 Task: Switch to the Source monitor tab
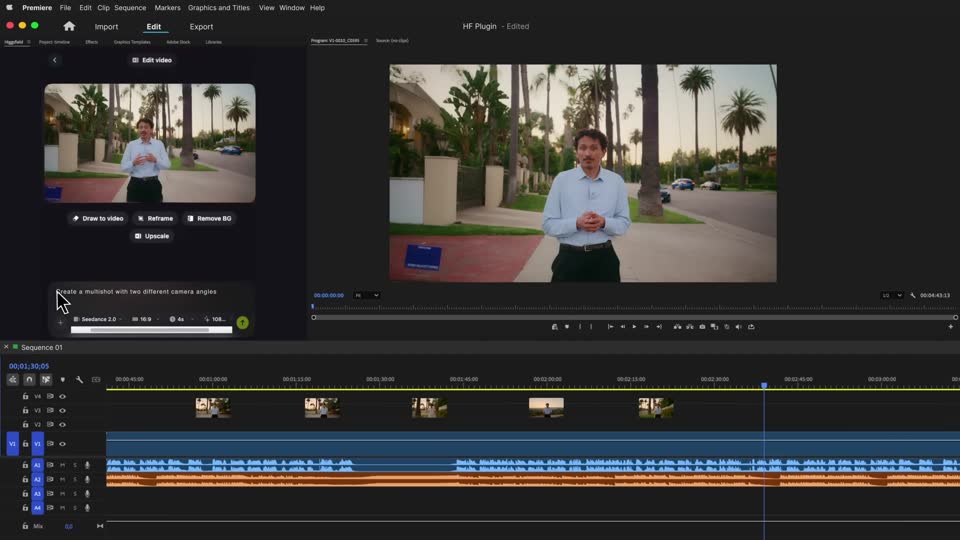coord(392,41)
